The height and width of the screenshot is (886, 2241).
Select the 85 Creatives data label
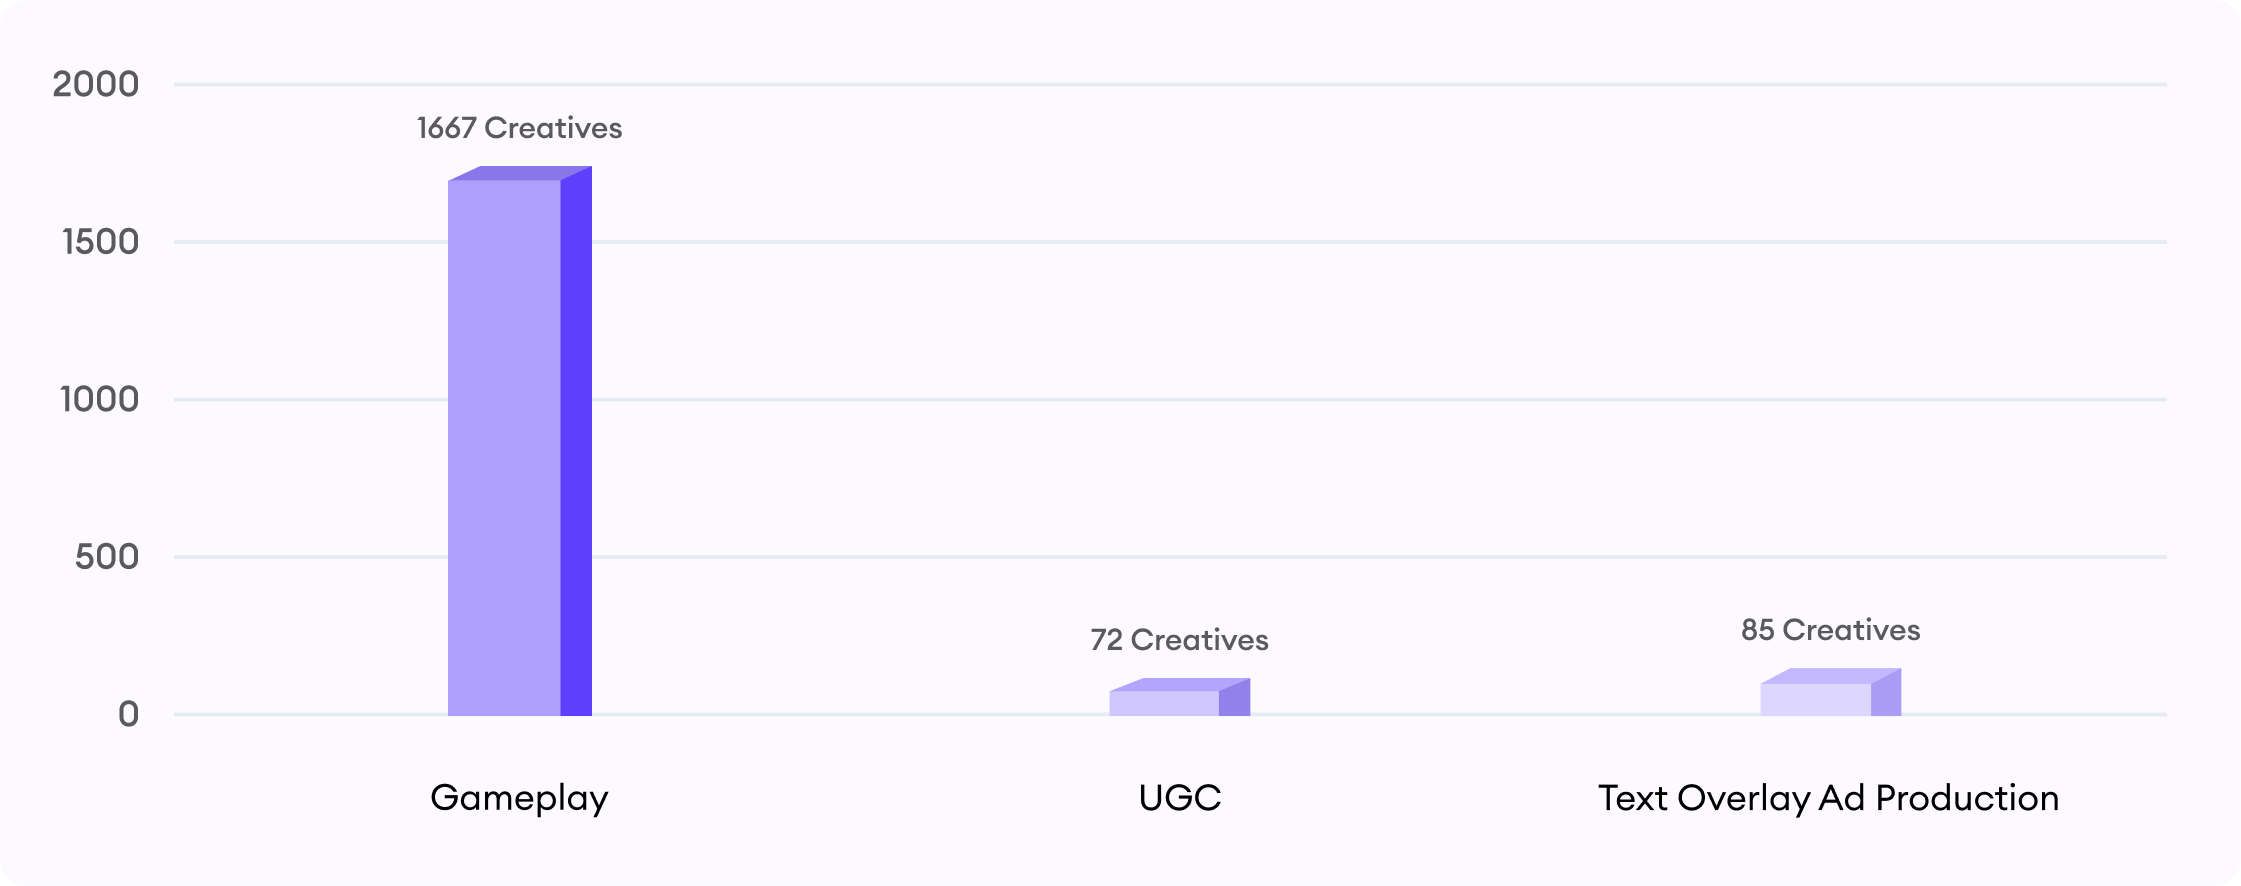[1830, 630]
